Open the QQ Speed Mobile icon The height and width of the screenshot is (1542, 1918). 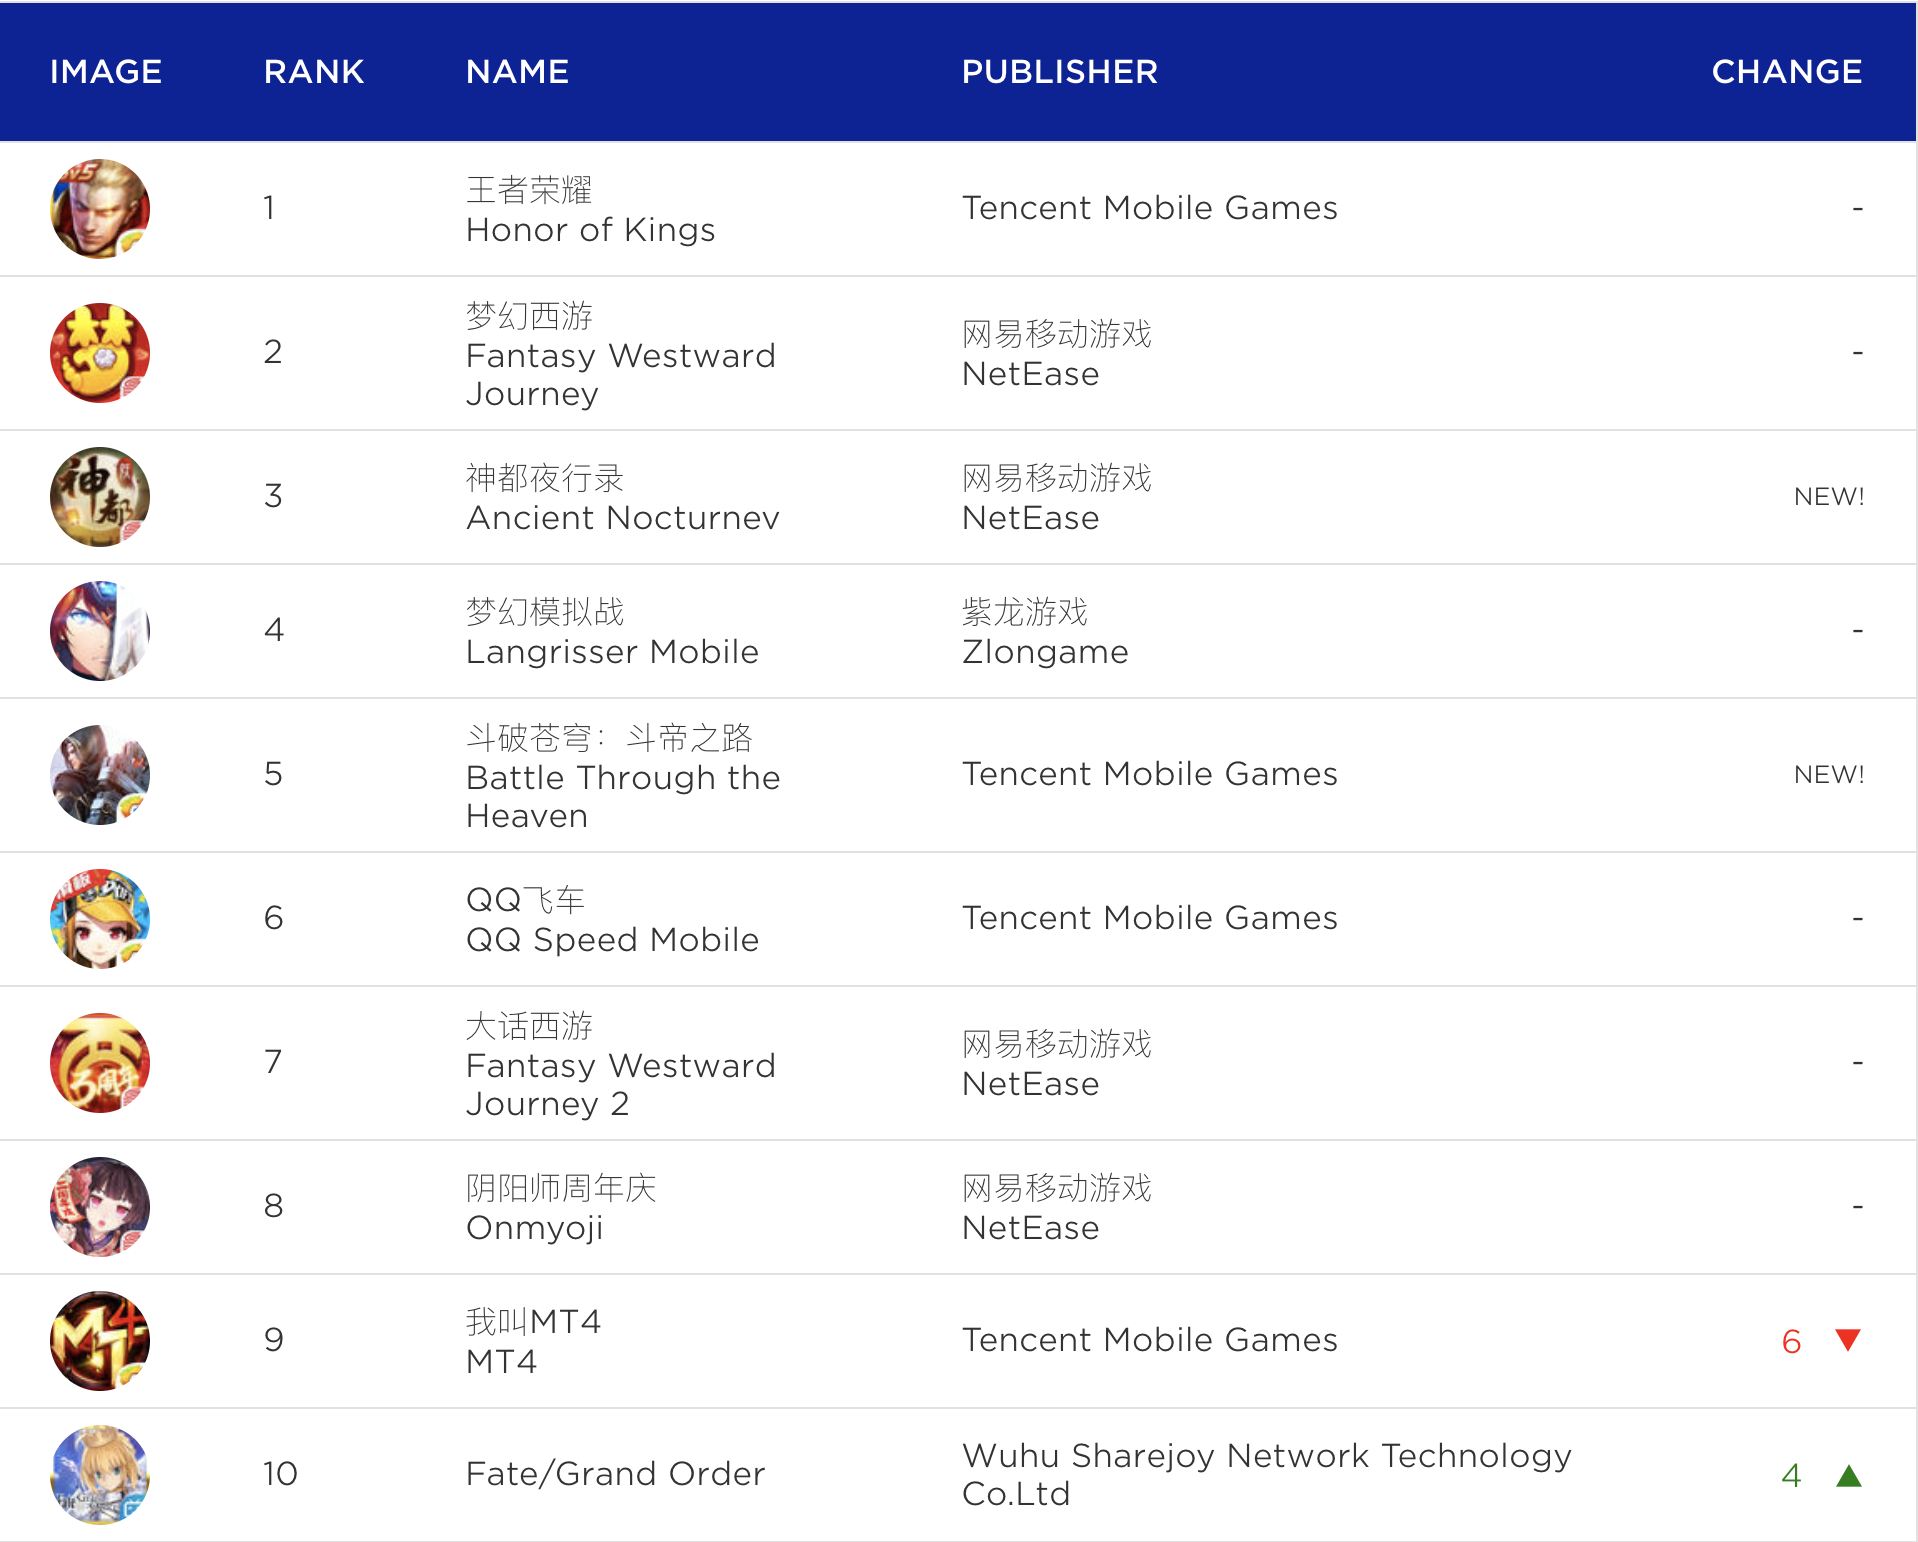tap(100, 919)
